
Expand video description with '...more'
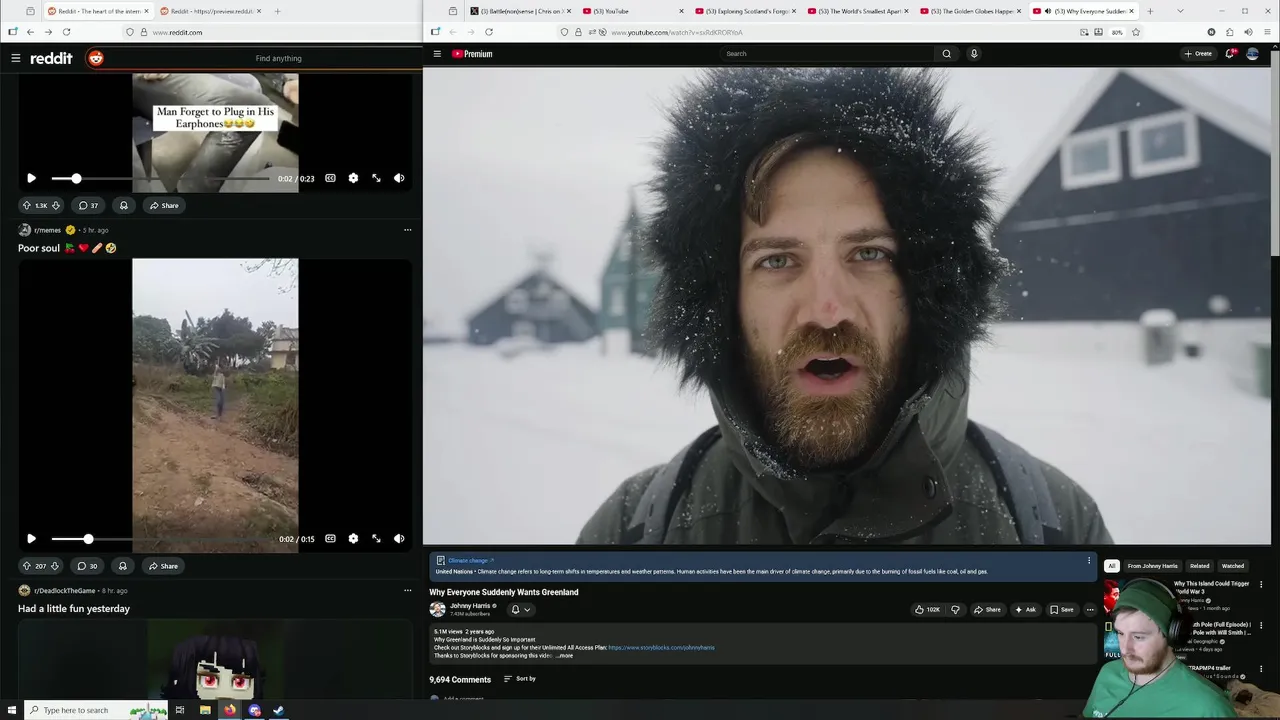(565, 656)
